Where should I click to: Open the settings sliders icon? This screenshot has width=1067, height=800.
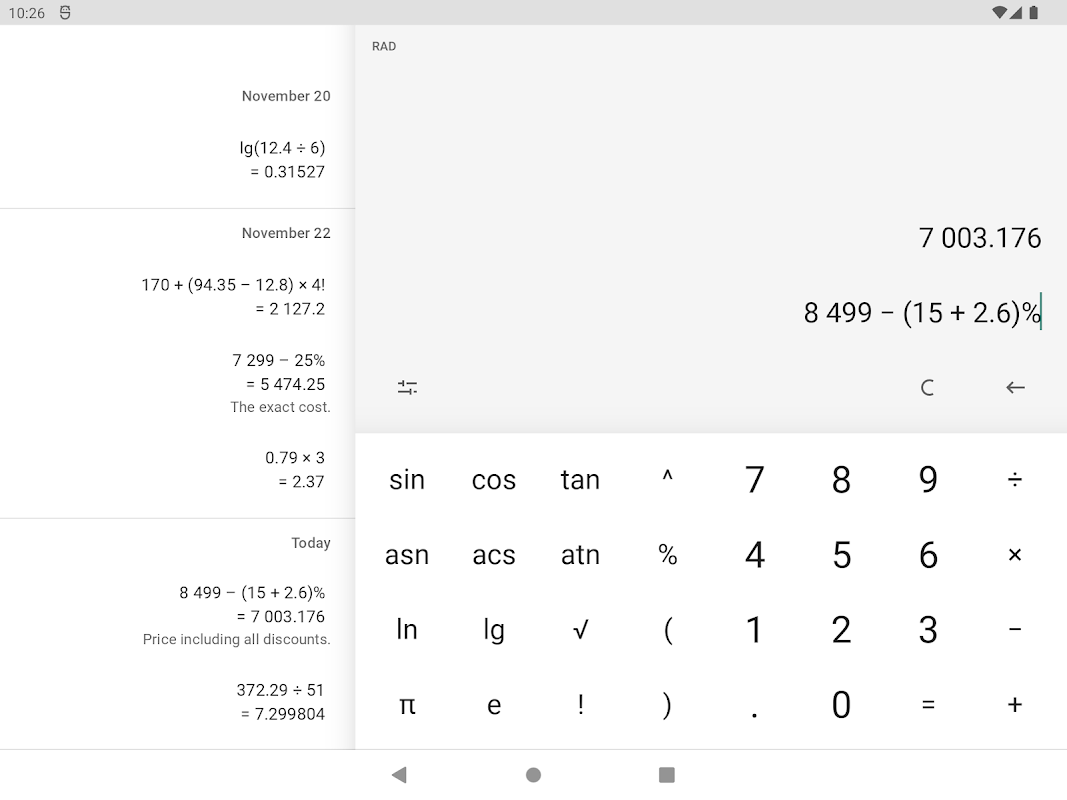pos(407,388)
